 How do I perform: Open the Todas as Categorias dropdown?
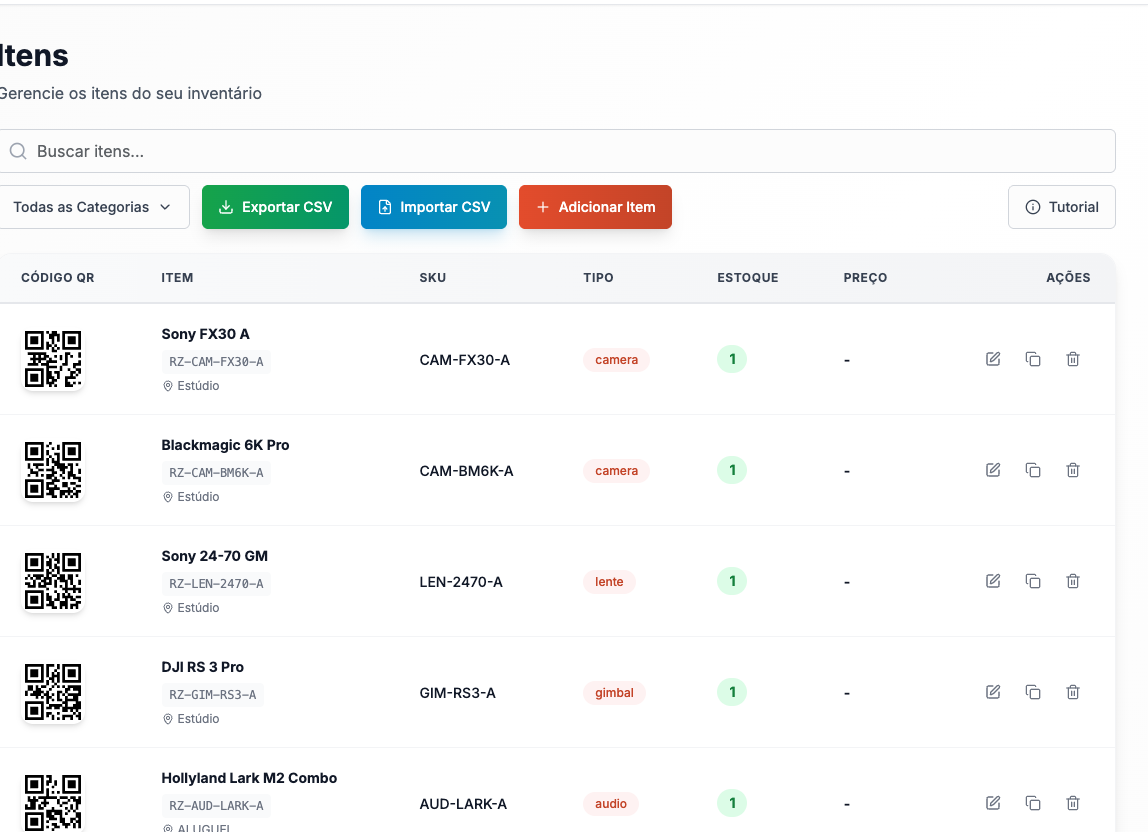pyautogui.click(x=93, y=207)
